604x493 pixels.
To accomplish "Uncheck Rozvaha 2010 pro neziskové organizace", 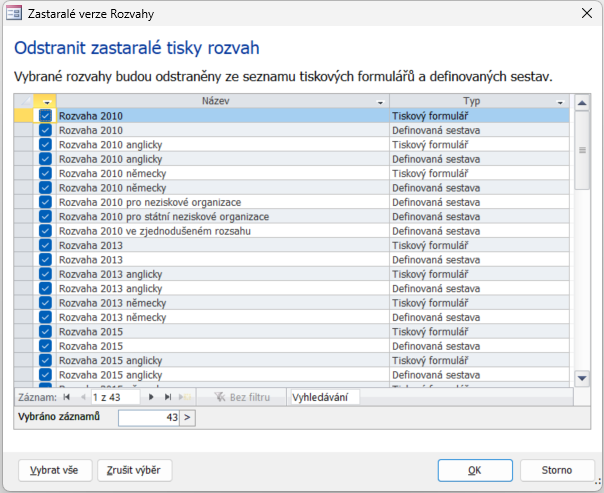I will coord(45,202).
